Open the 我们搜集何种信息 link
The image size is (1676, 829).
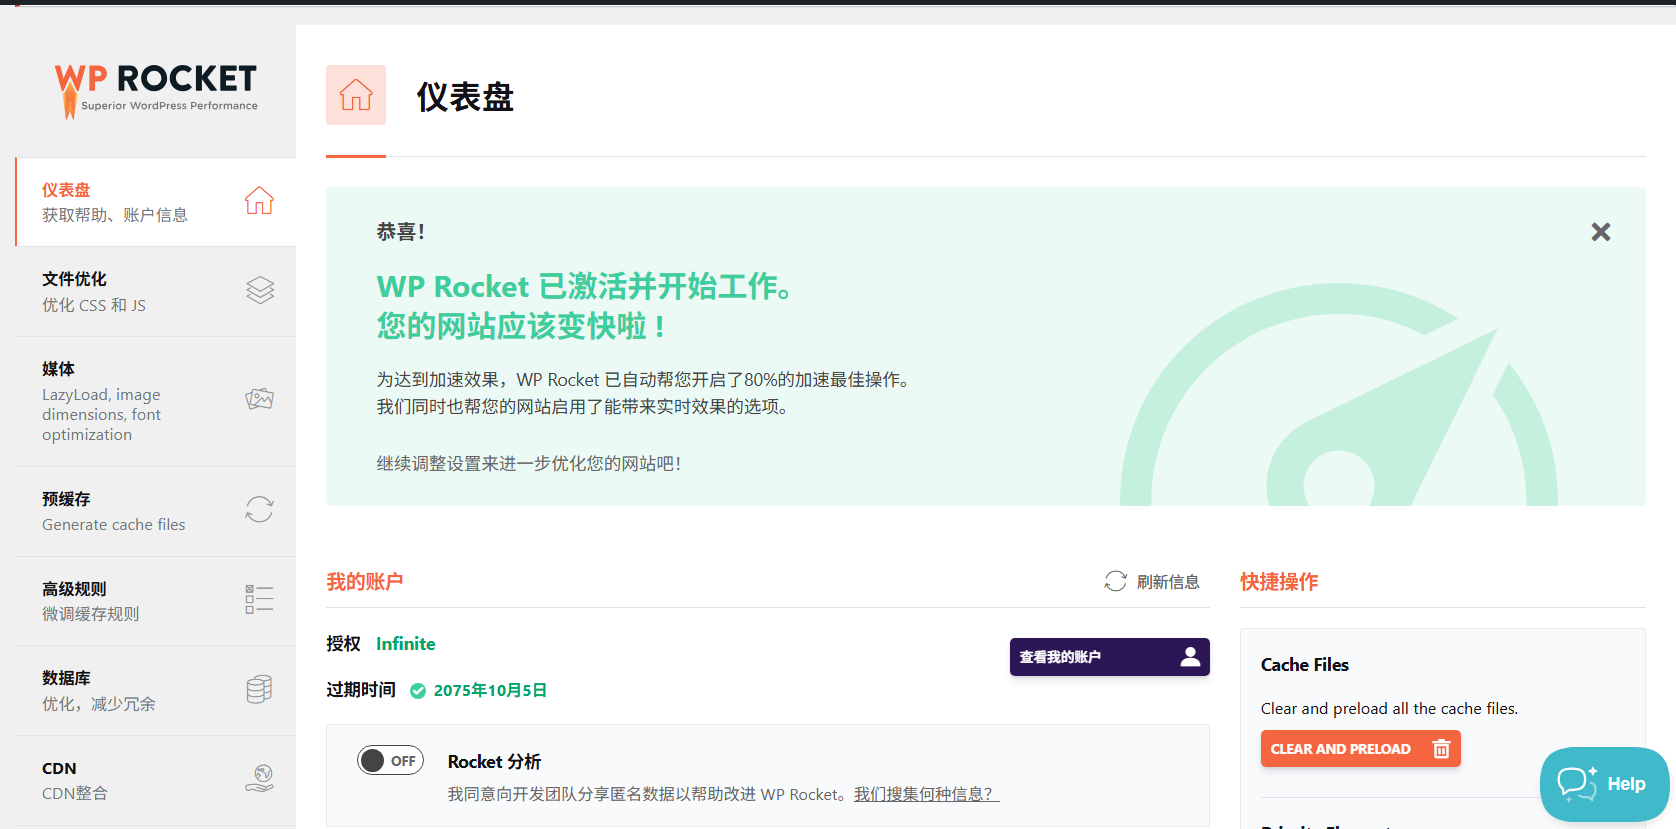pyautogui.click(x=925, y=794)
